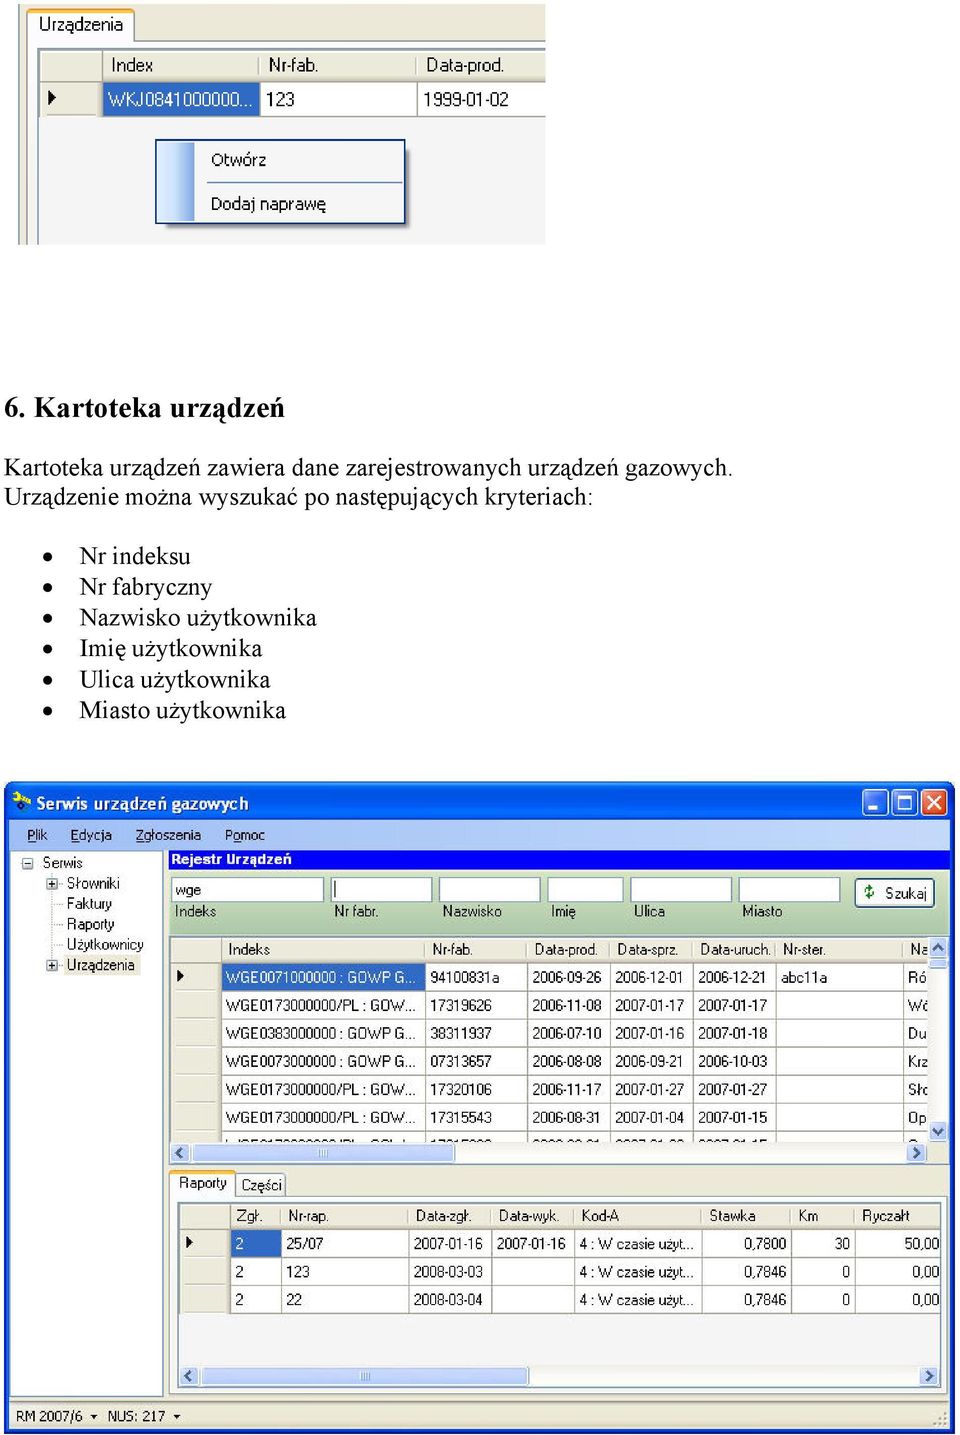Screen dimensions: 960x1435
Task: Switch to the Części tab
Action: 262,1185
